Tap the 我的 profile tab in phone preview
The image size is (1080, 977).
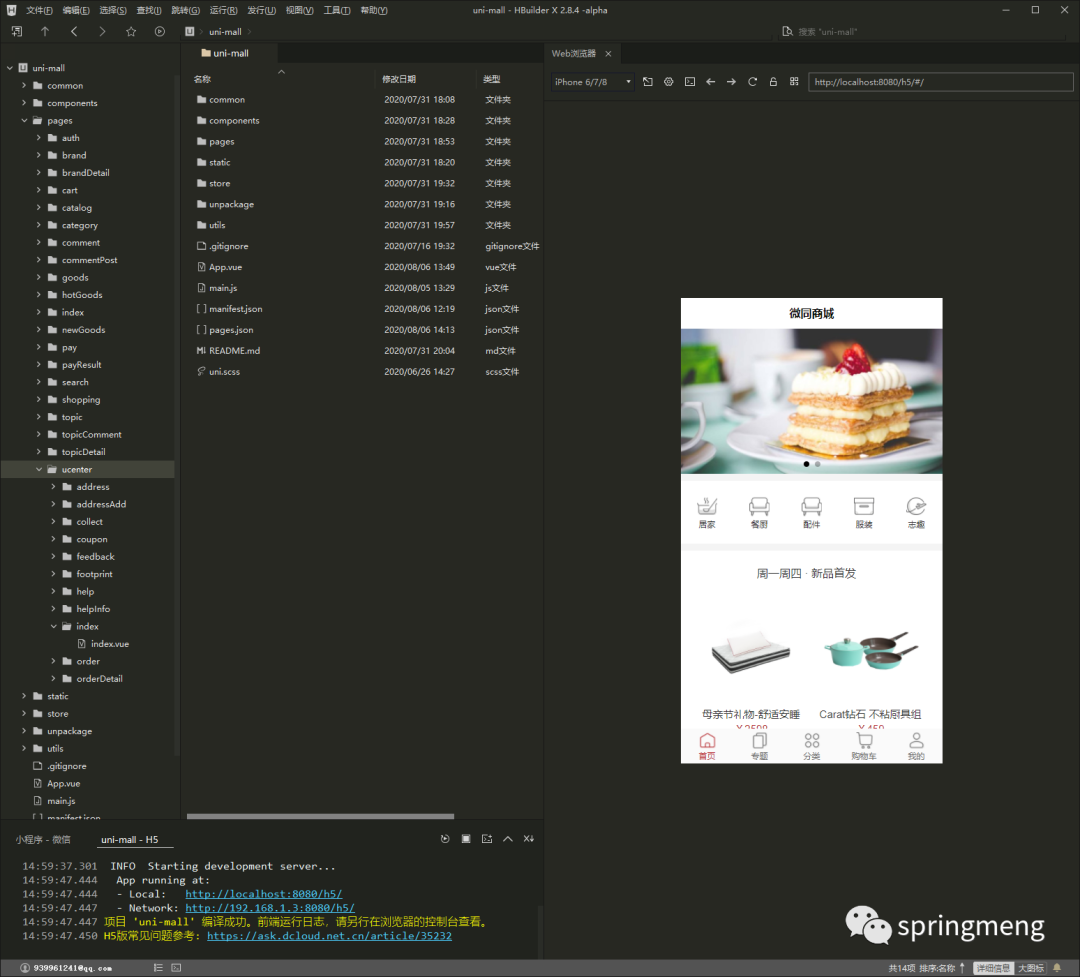[916, 746]
